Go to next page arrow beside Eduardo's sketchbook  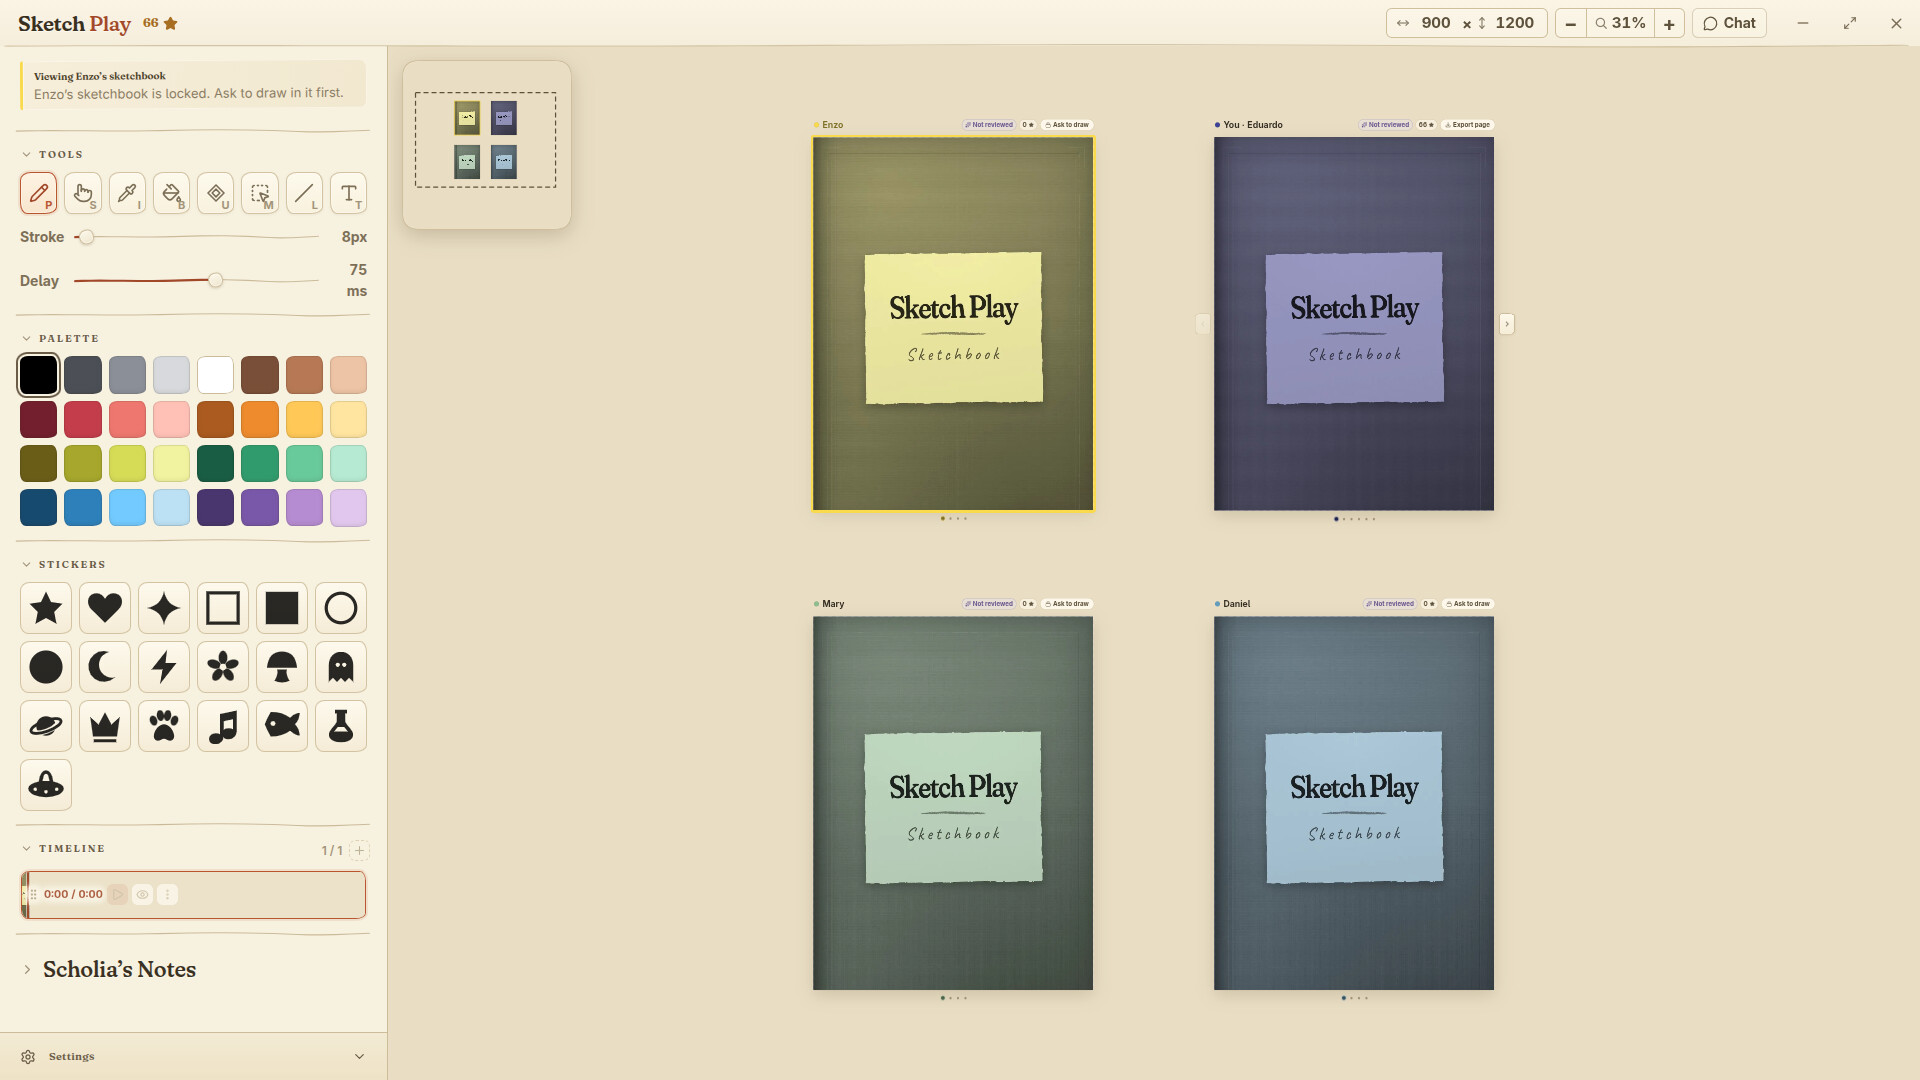coord(1507,324)
